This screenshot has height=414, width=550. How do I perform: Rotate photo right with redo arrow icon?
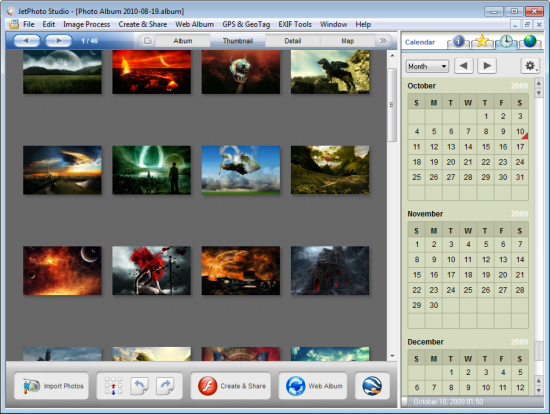click(x=165, y=386)
